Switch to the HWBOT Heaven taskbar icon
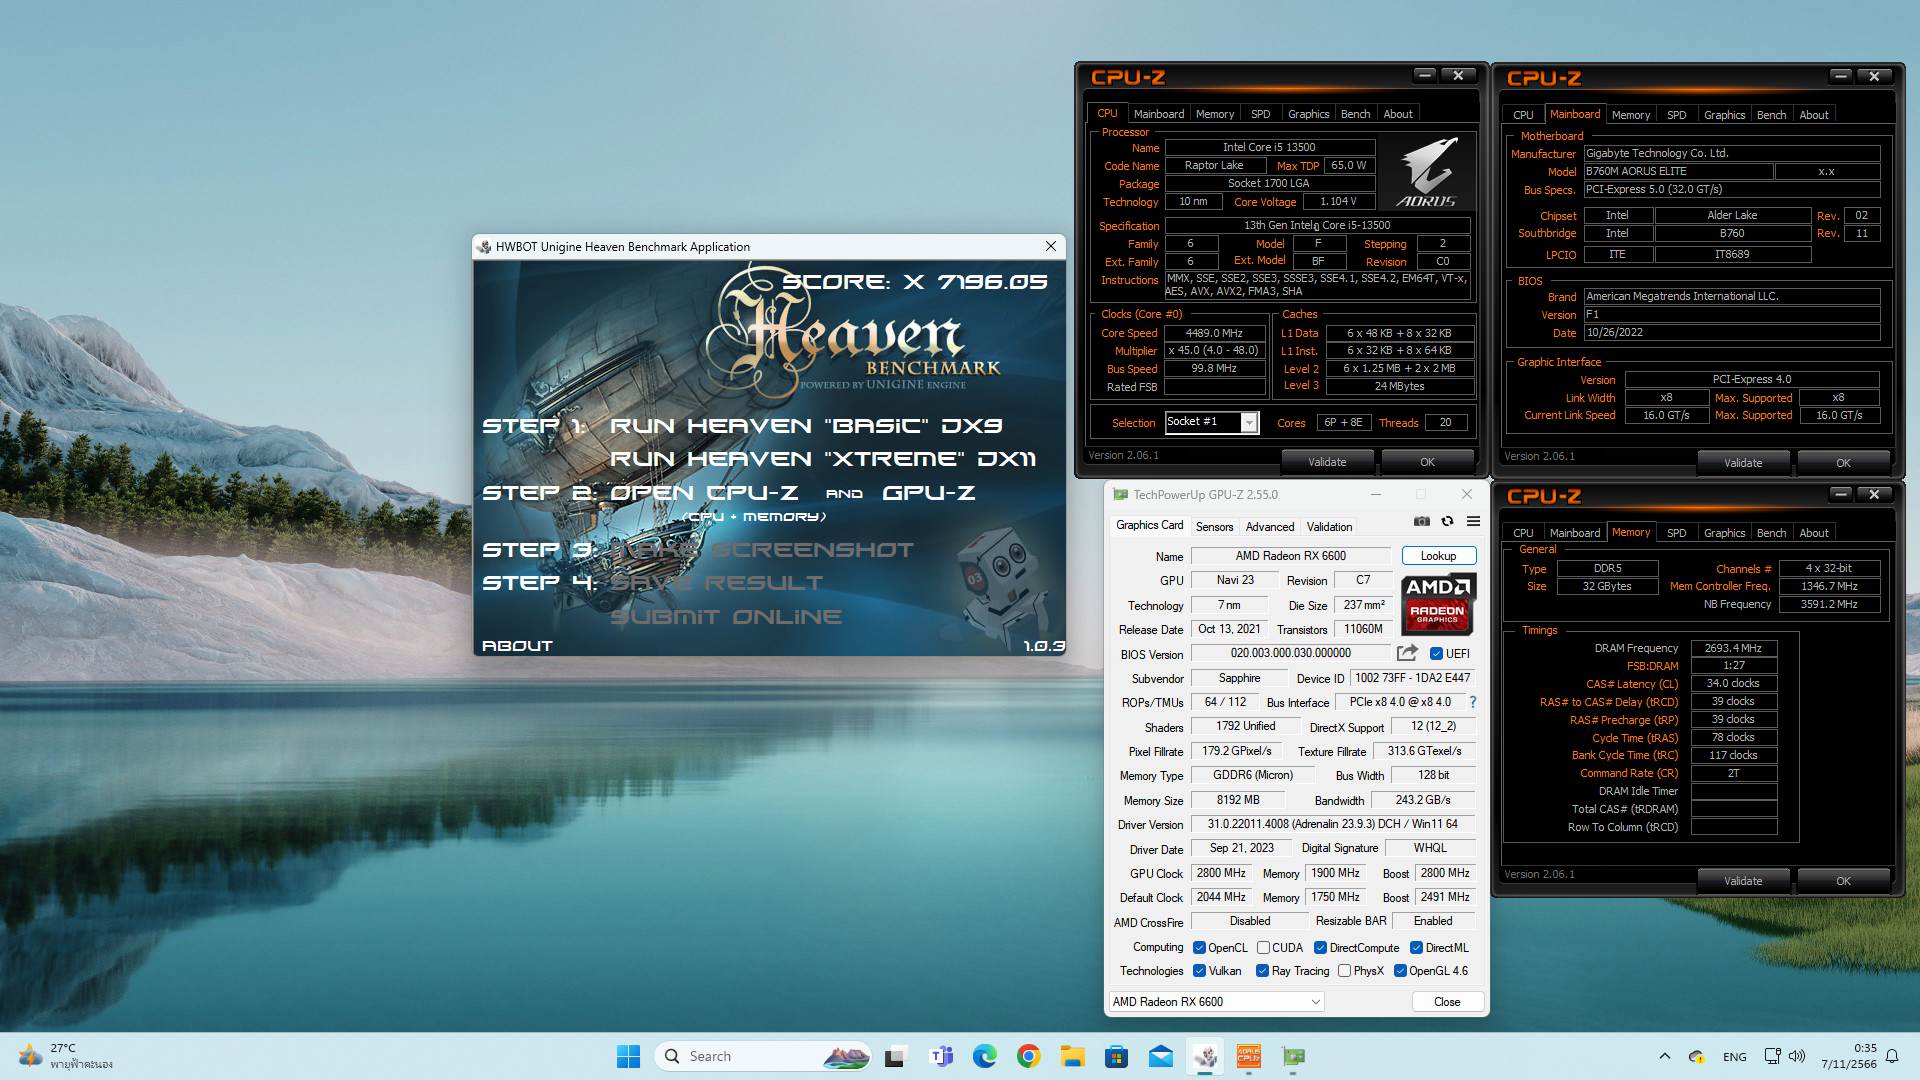 coord(1205,1056)
